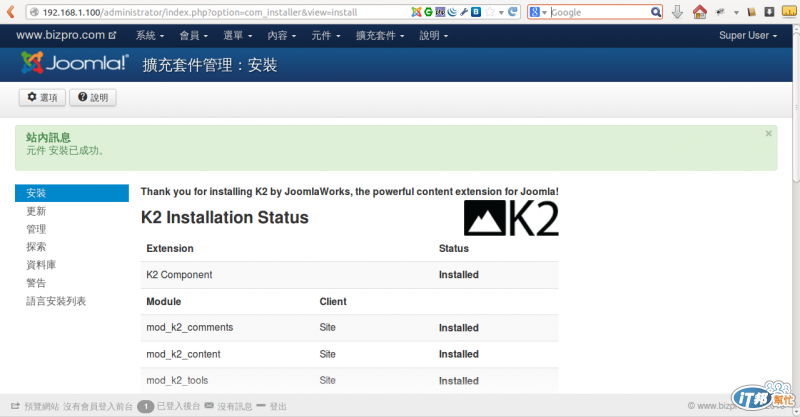Click the K2 logo image
The height and width of the screenshot is (417, 800).
(511, 218)
